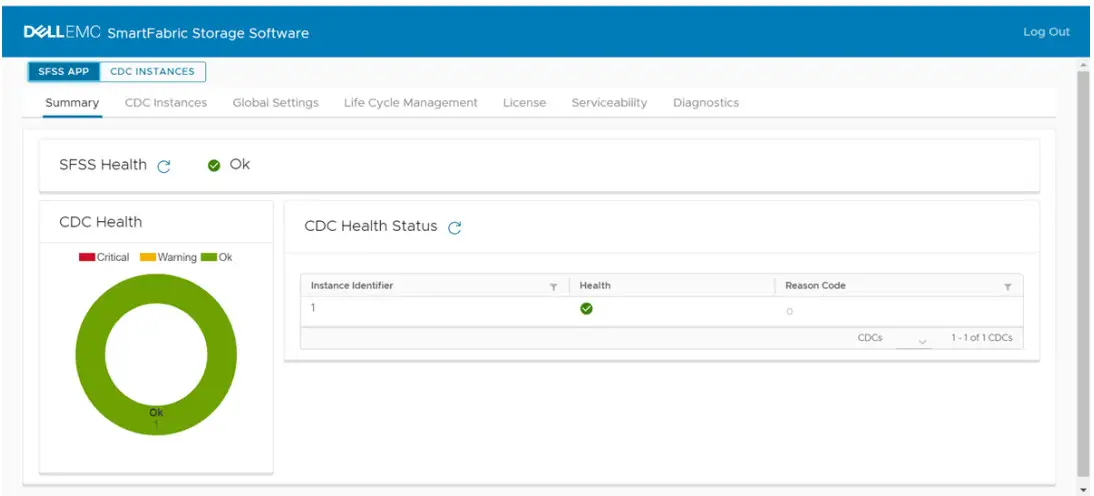Click the Instance Identifier column header

(x=352, y=286)
